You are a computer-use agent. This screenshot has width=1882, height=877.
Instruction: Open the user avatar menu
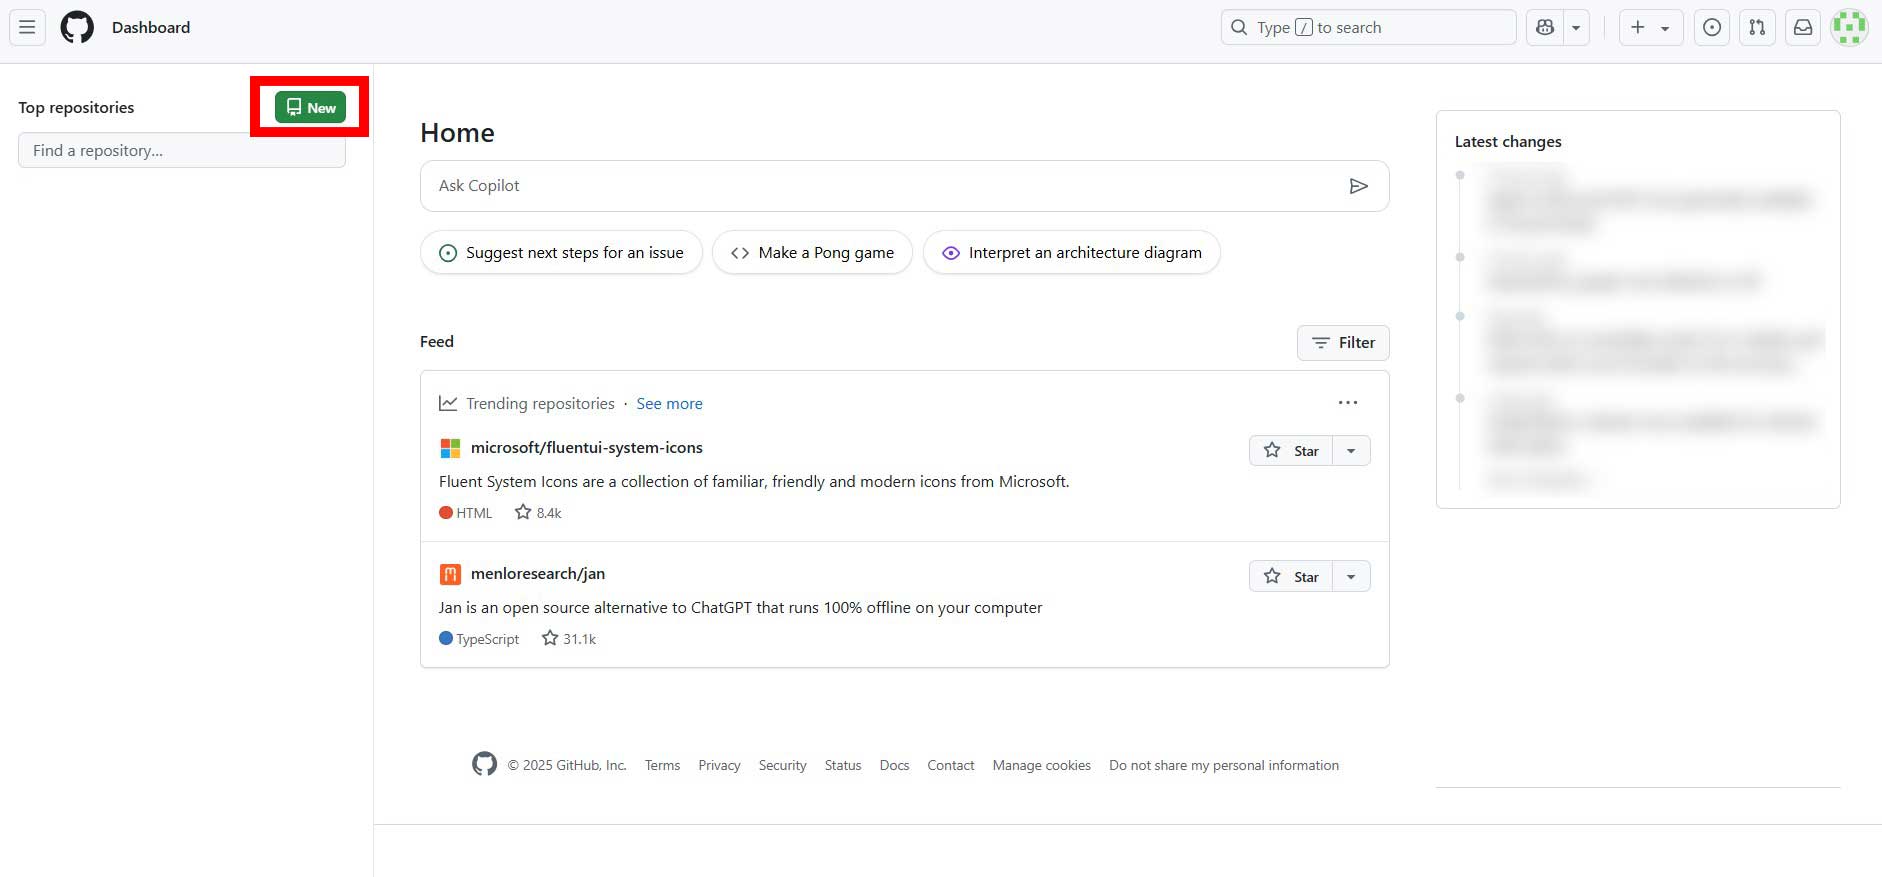point(1849,27)
